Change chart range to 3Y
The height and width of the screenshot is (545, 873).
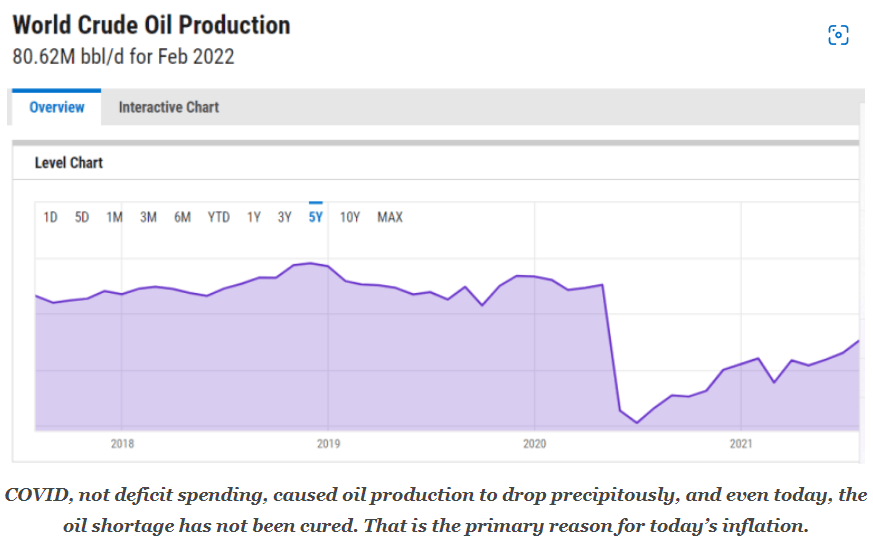tap(285, 217)
